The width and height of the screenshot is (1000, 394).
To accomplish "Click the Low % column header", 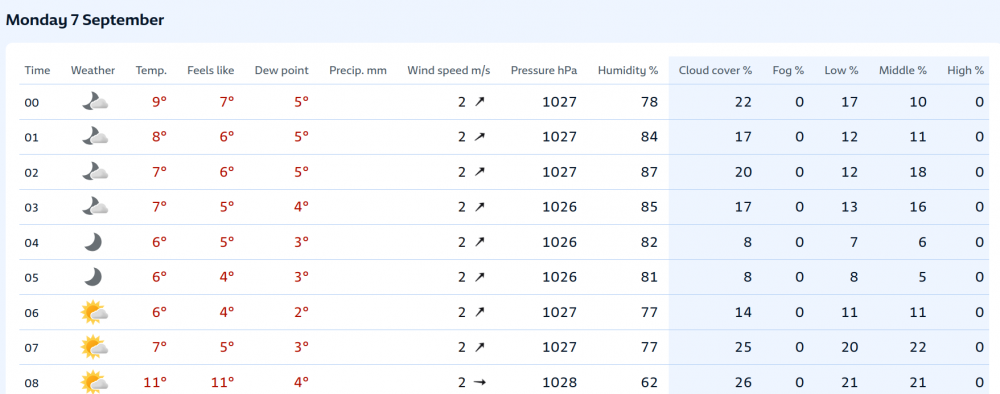I will (841, 70).
